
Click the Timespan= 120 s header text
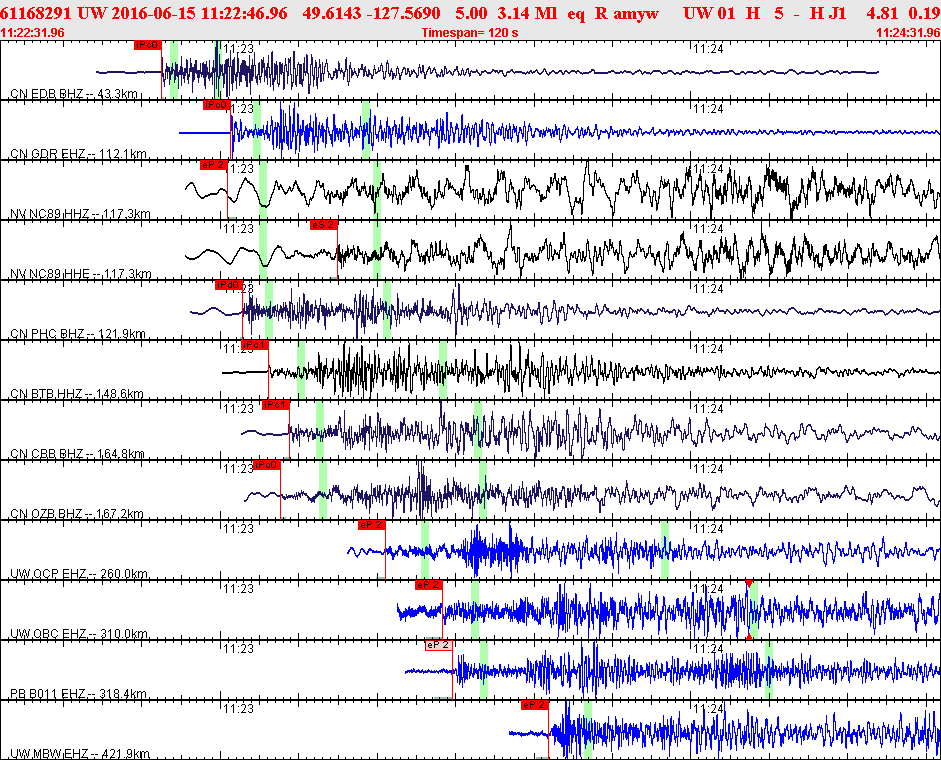pyautogui.click(x=470, y=33)
